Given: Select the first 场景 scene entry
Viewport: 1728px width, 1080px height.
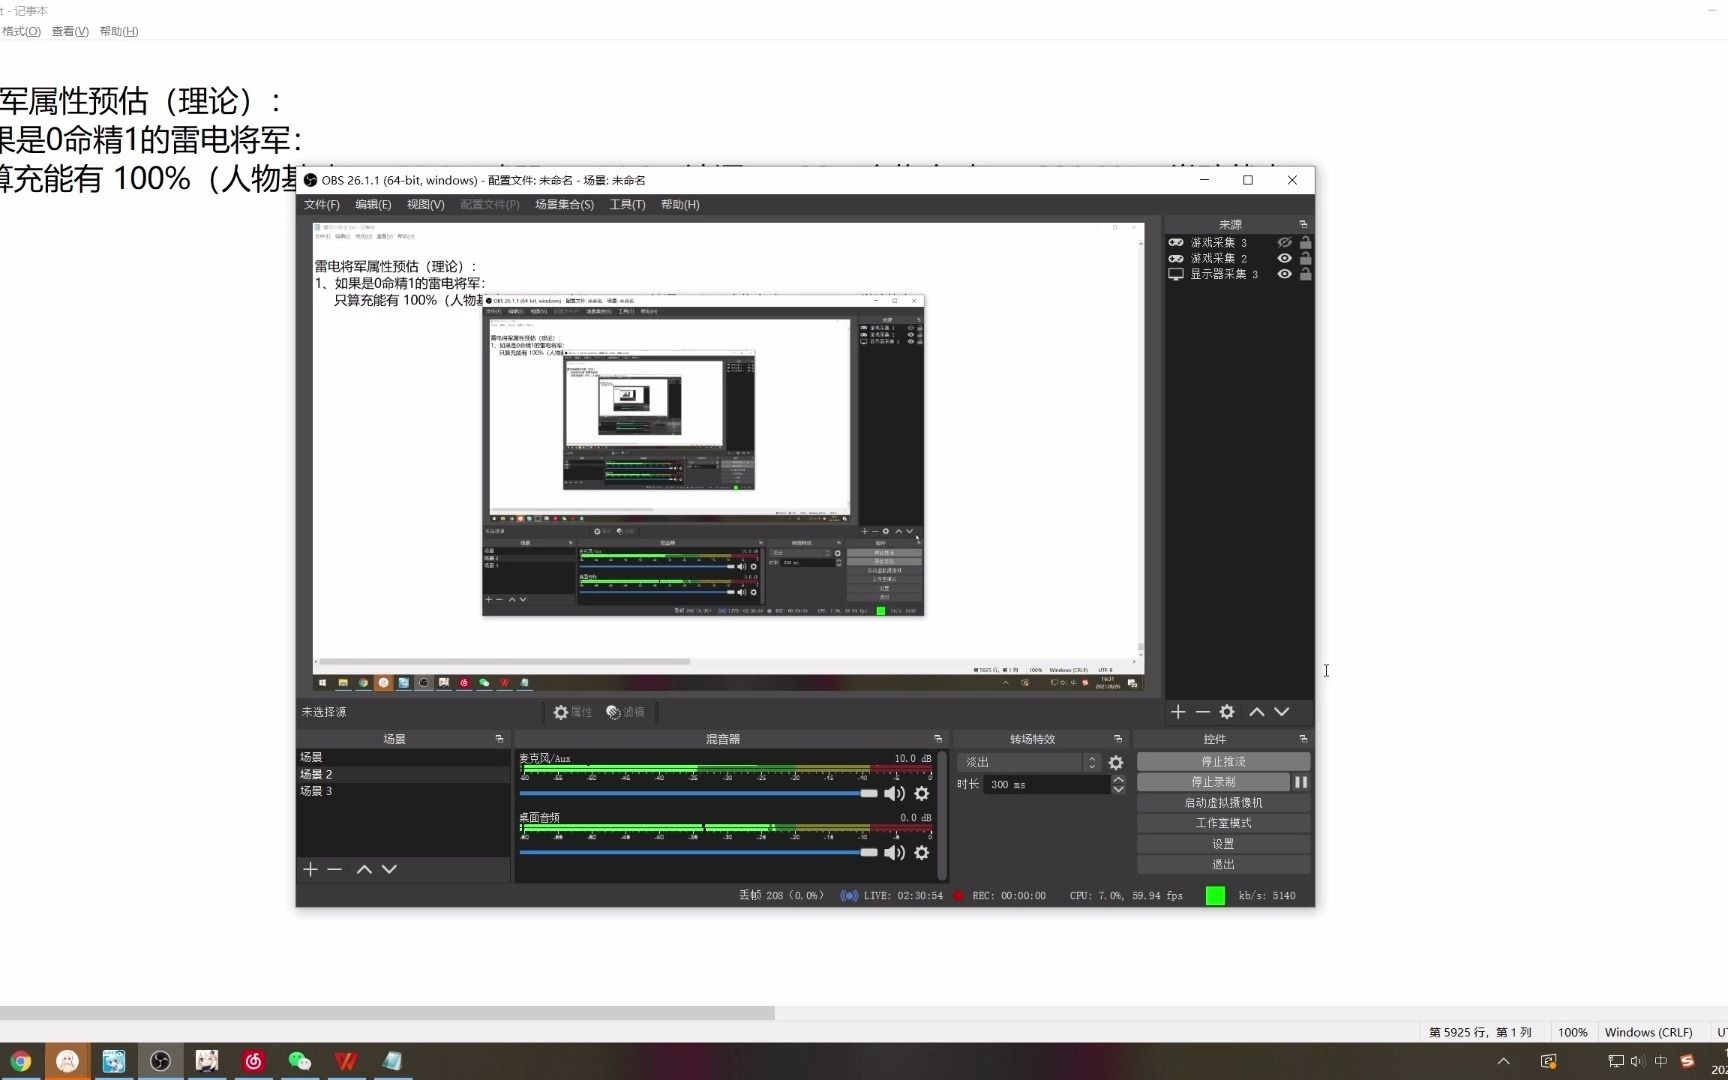Looking at the screenshot, I should click(x=403, y=757).
